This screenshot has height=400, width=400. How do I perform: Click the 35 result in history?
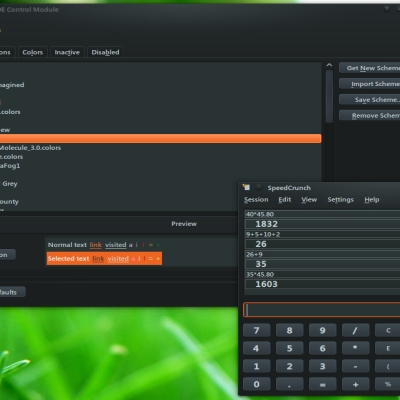(x=261, y=264)
